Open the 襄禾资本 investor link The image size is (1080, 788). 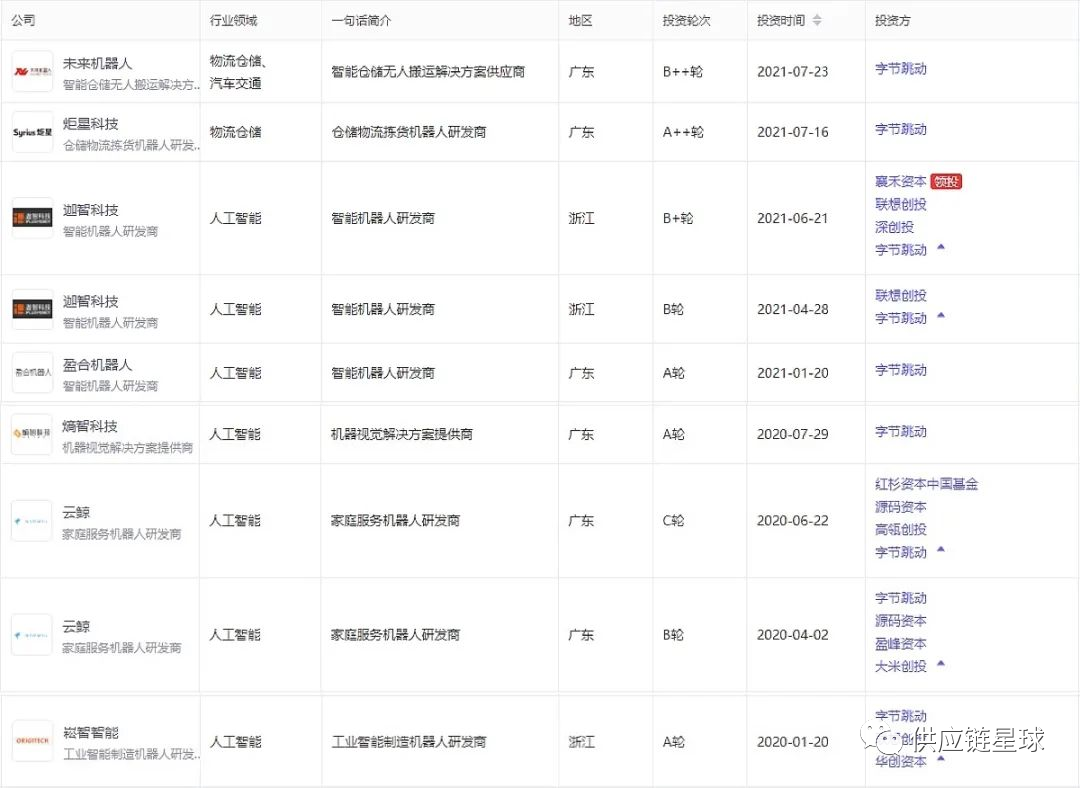pos(901,181)
